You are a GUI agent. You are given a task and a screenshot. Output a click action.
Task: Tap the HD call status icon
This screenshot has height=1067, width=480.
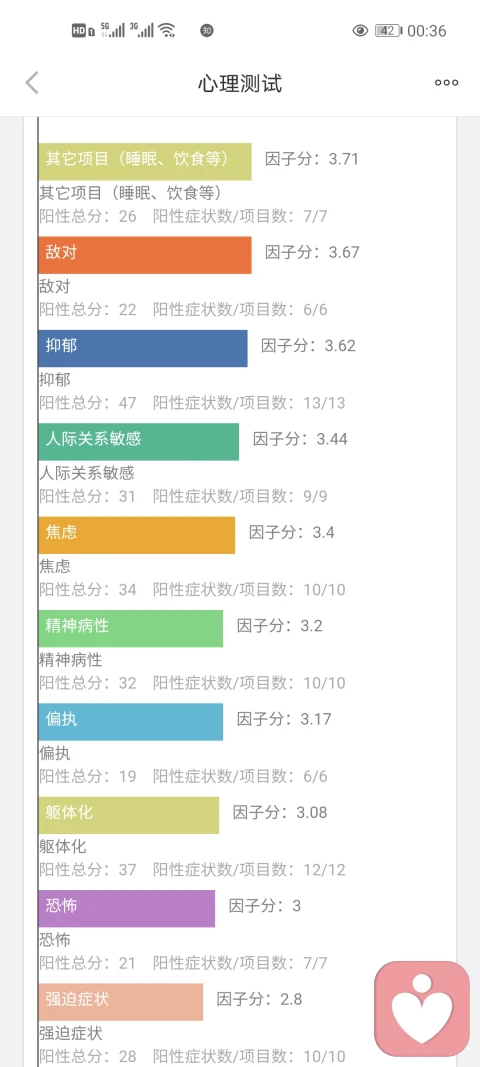click(x=82, y=31)
